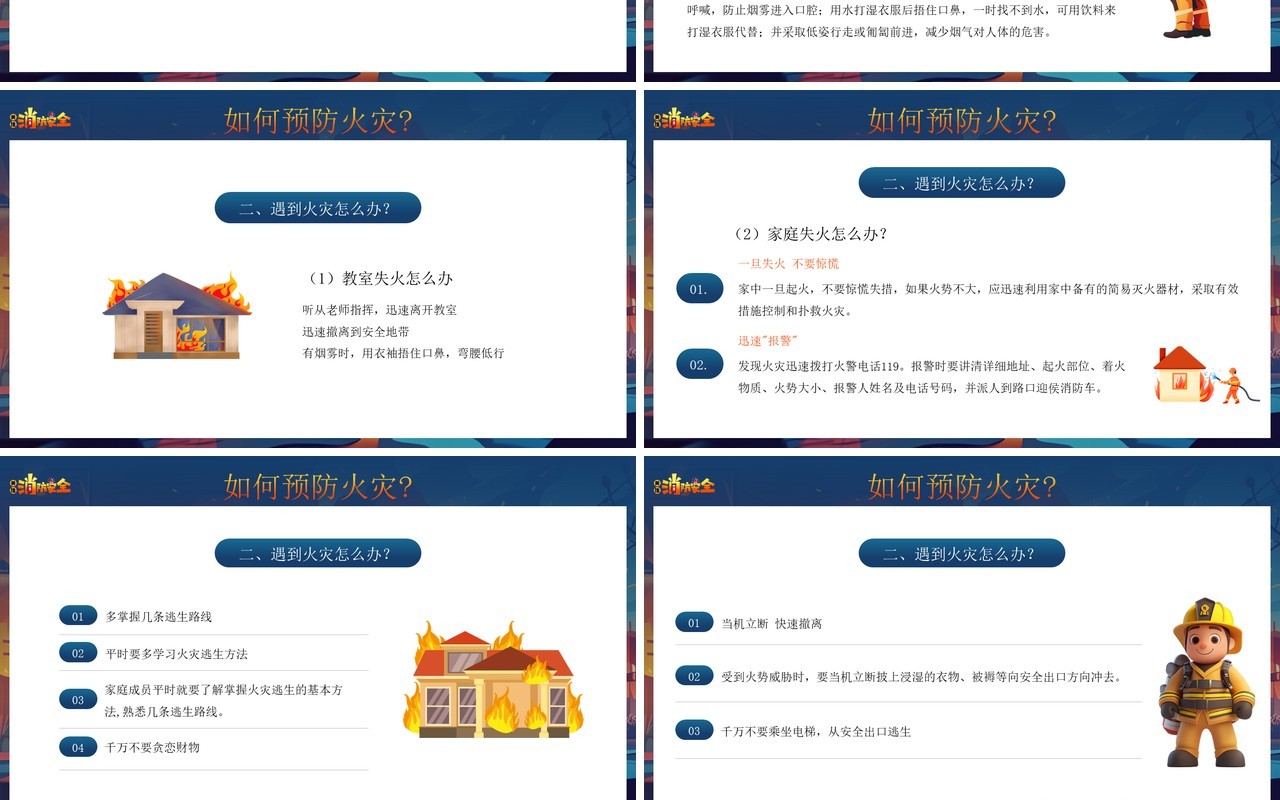Click the orange text 一旦失火 不要惊慌
Viewport: 1280px width, 800px height.
pyautogui.click(x=788, y=263)
